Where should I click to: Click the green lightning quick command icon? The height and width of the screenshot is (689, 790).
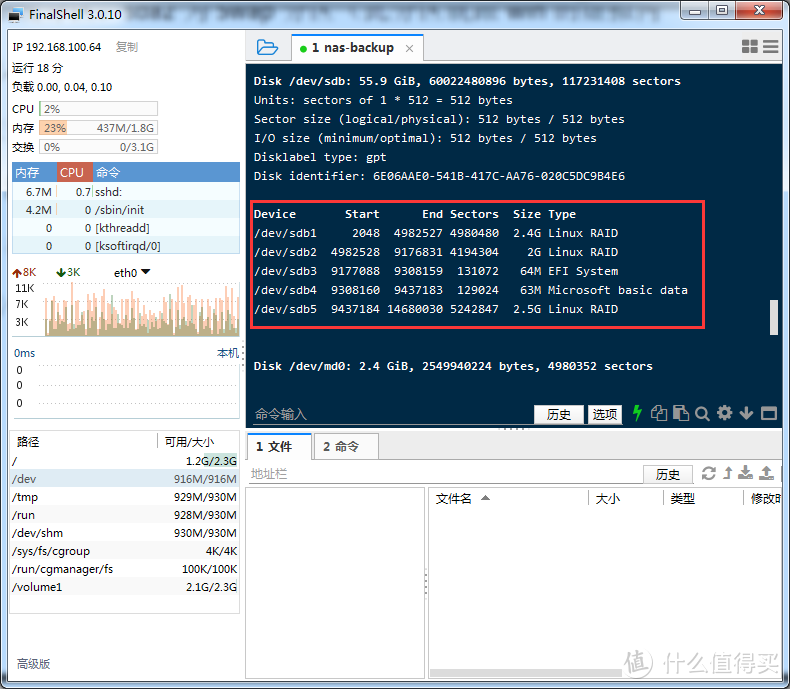(637, 413)
